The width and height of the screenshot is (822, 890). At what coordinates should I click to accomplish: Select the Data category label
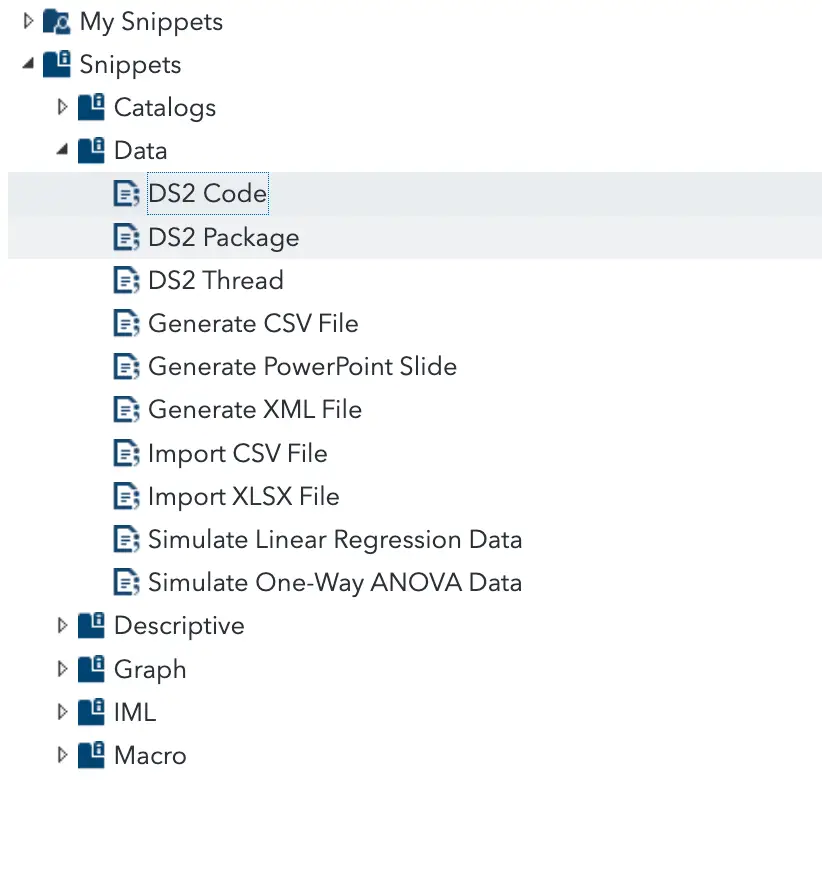tap(140, 150)
